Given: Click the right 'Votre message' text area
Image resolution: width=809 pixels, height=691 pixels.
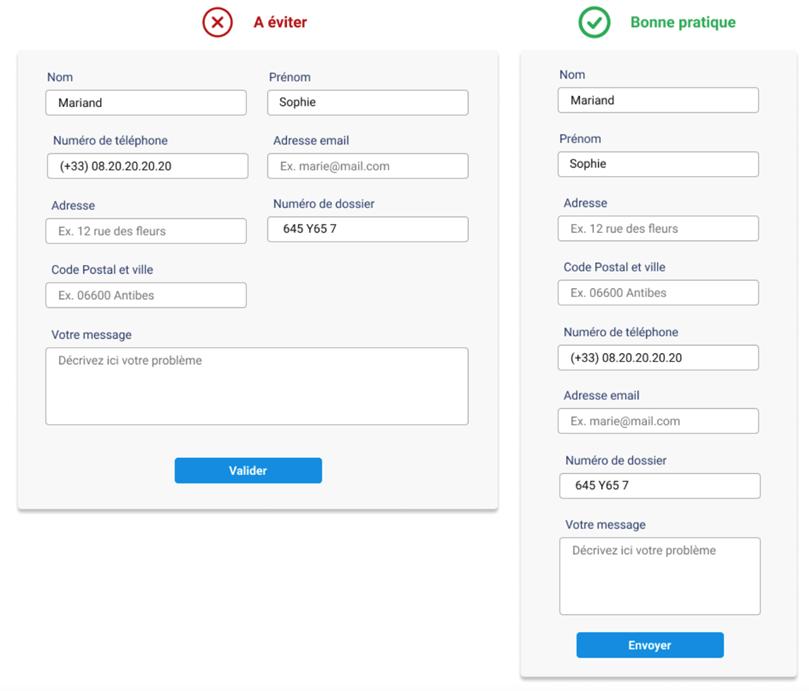Looking at the screenshot, I should click(x=660, y=576).
